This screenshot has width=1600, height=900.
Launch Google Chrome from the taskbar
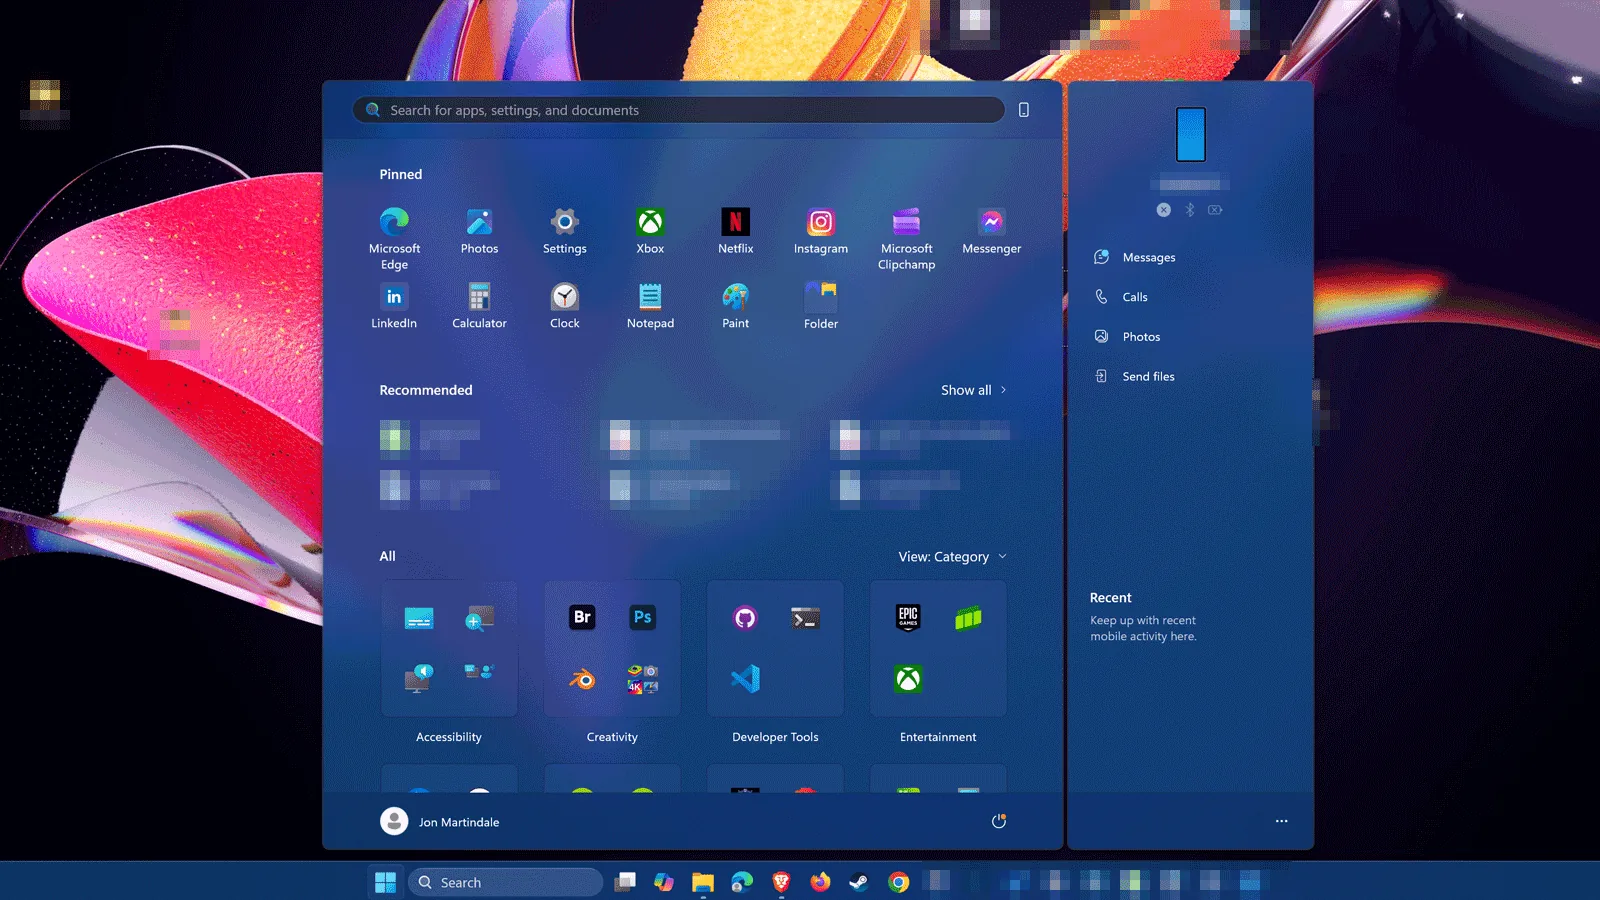(898, 882)
